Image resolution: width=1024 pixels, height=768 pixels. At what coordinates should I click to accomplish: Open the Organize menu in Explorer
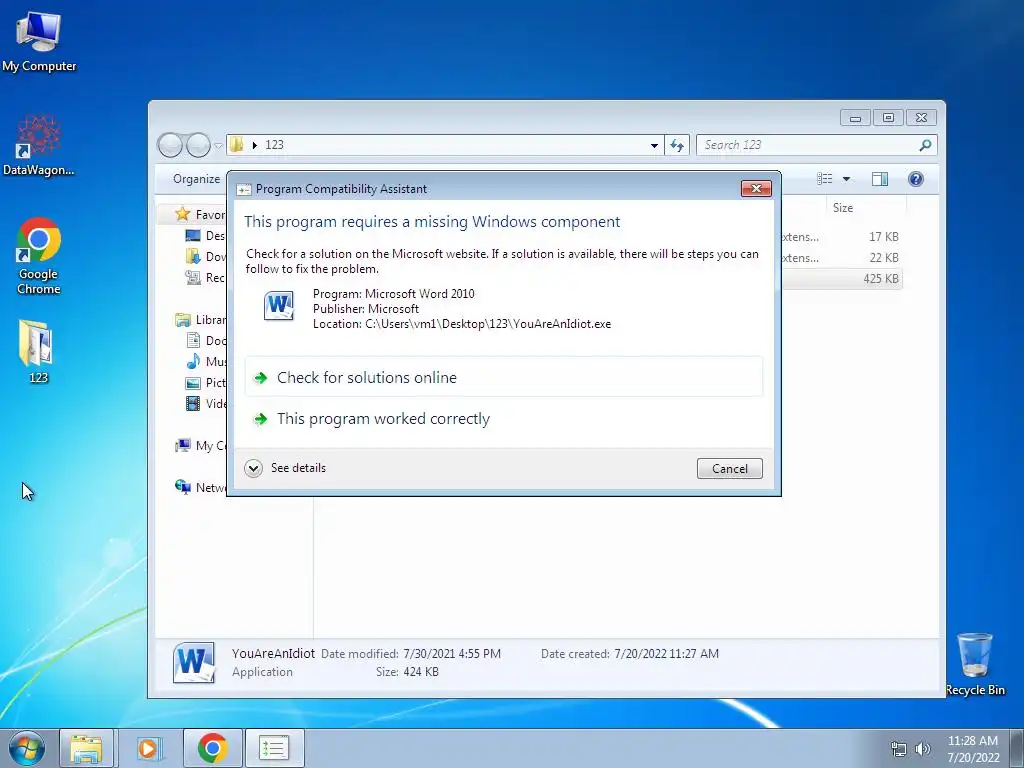pyautogui.click(x=196, y=179)
